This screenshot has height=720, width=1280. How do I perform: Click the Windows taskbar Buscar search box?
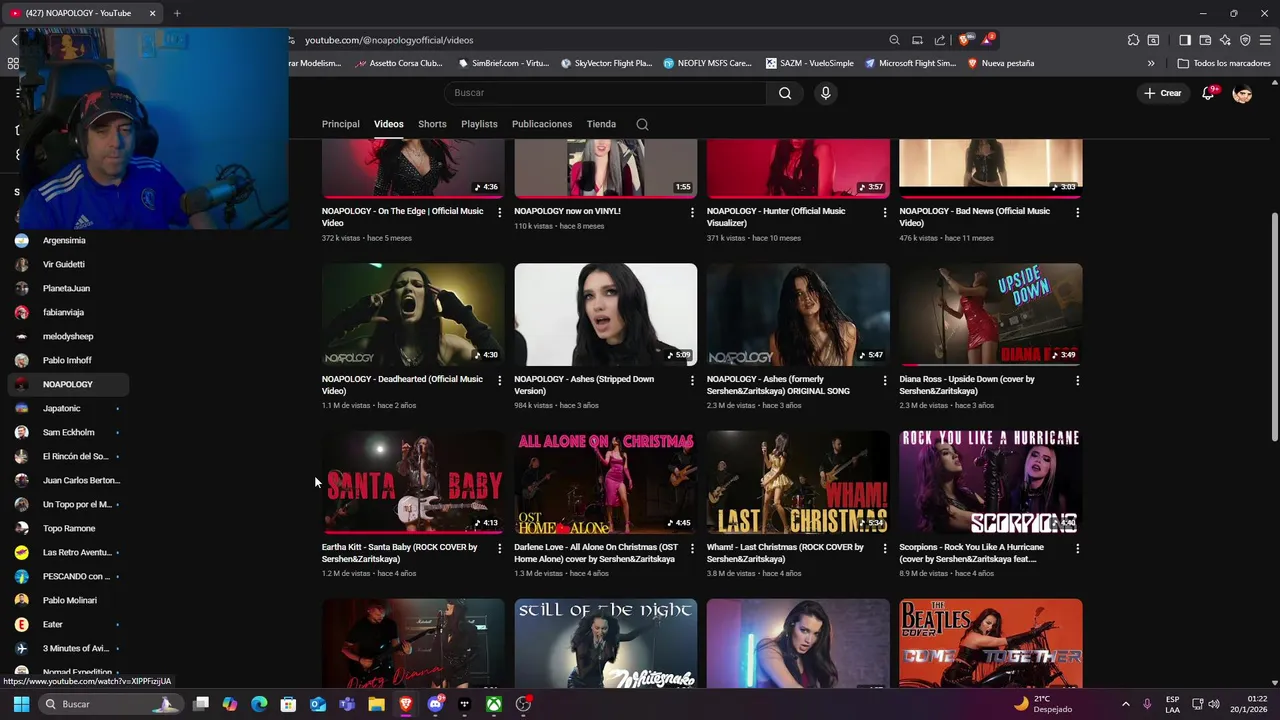[111, 704]
